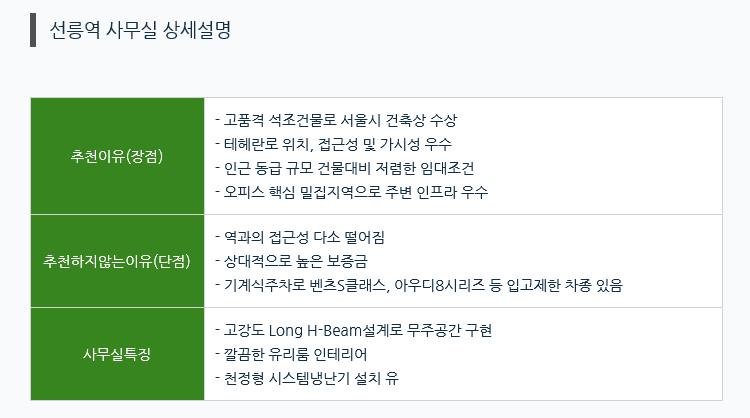Select the green 사무실특징 header cell
Screen dimensions: 750x418
(x=117, y=354)
